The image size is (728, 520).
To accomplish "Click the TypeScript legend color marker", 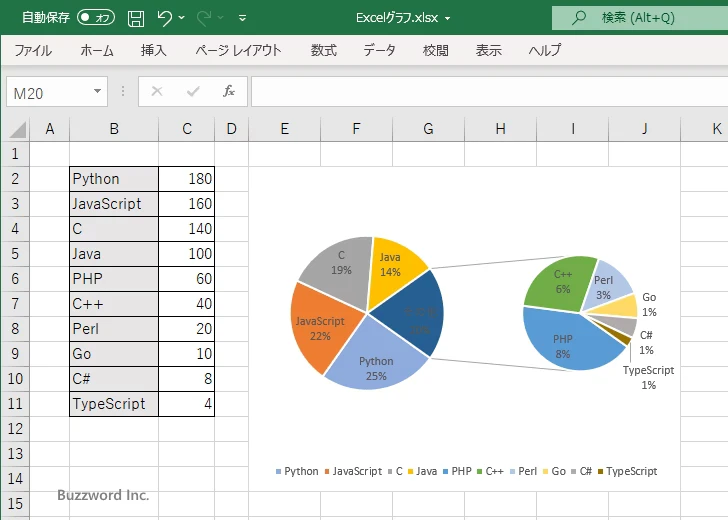I will pos(600,472).
